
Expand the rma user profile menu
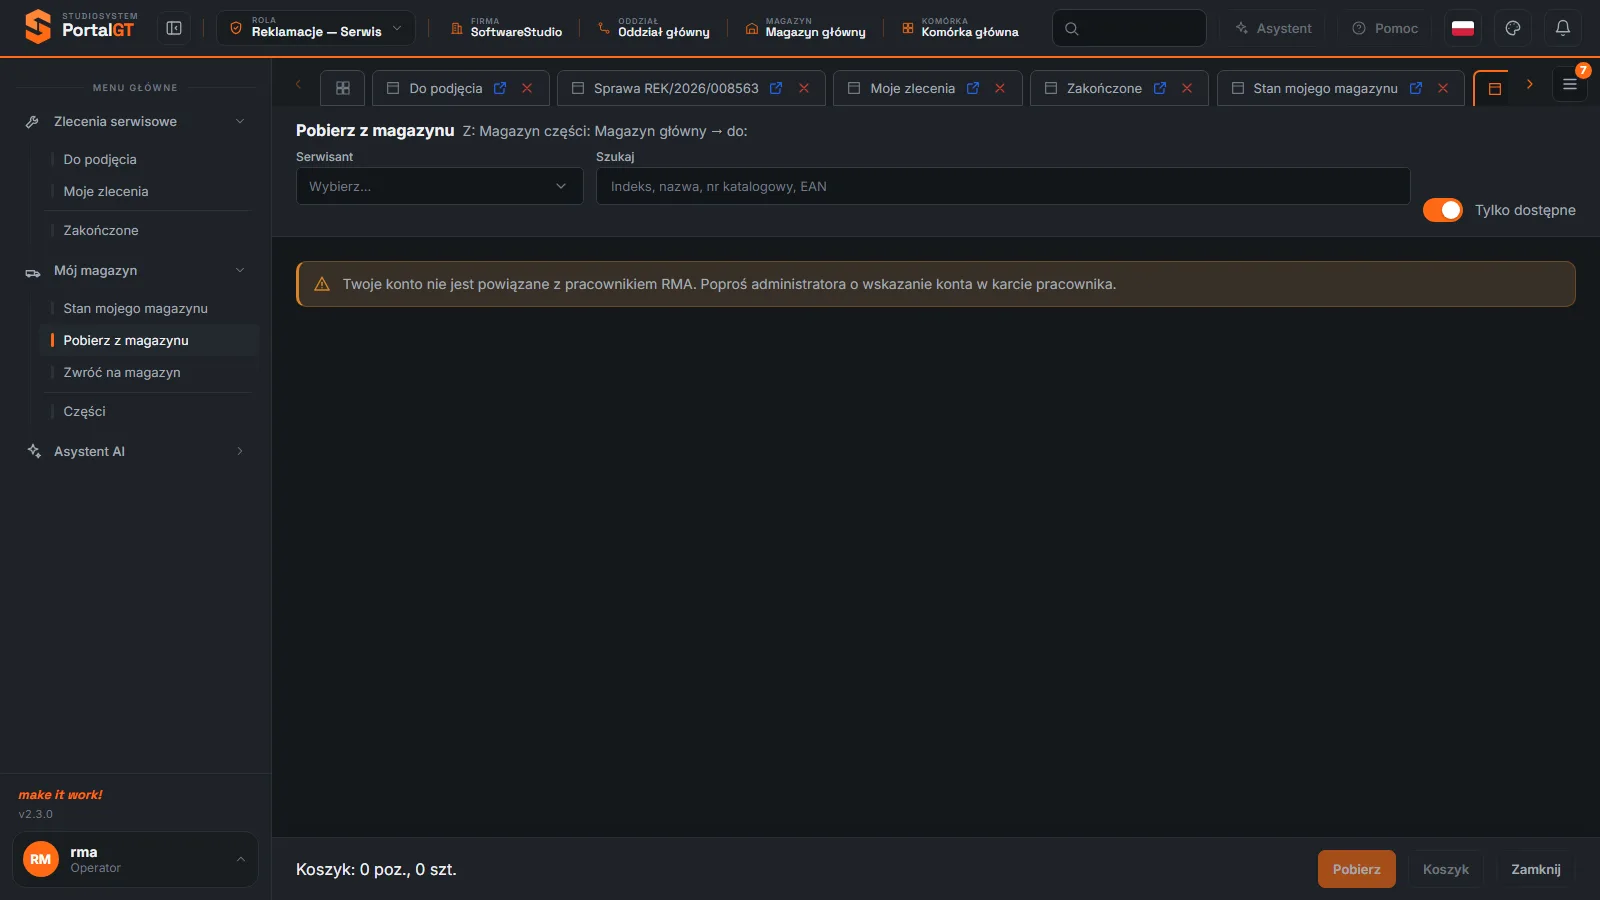click(x=135, y=859)
